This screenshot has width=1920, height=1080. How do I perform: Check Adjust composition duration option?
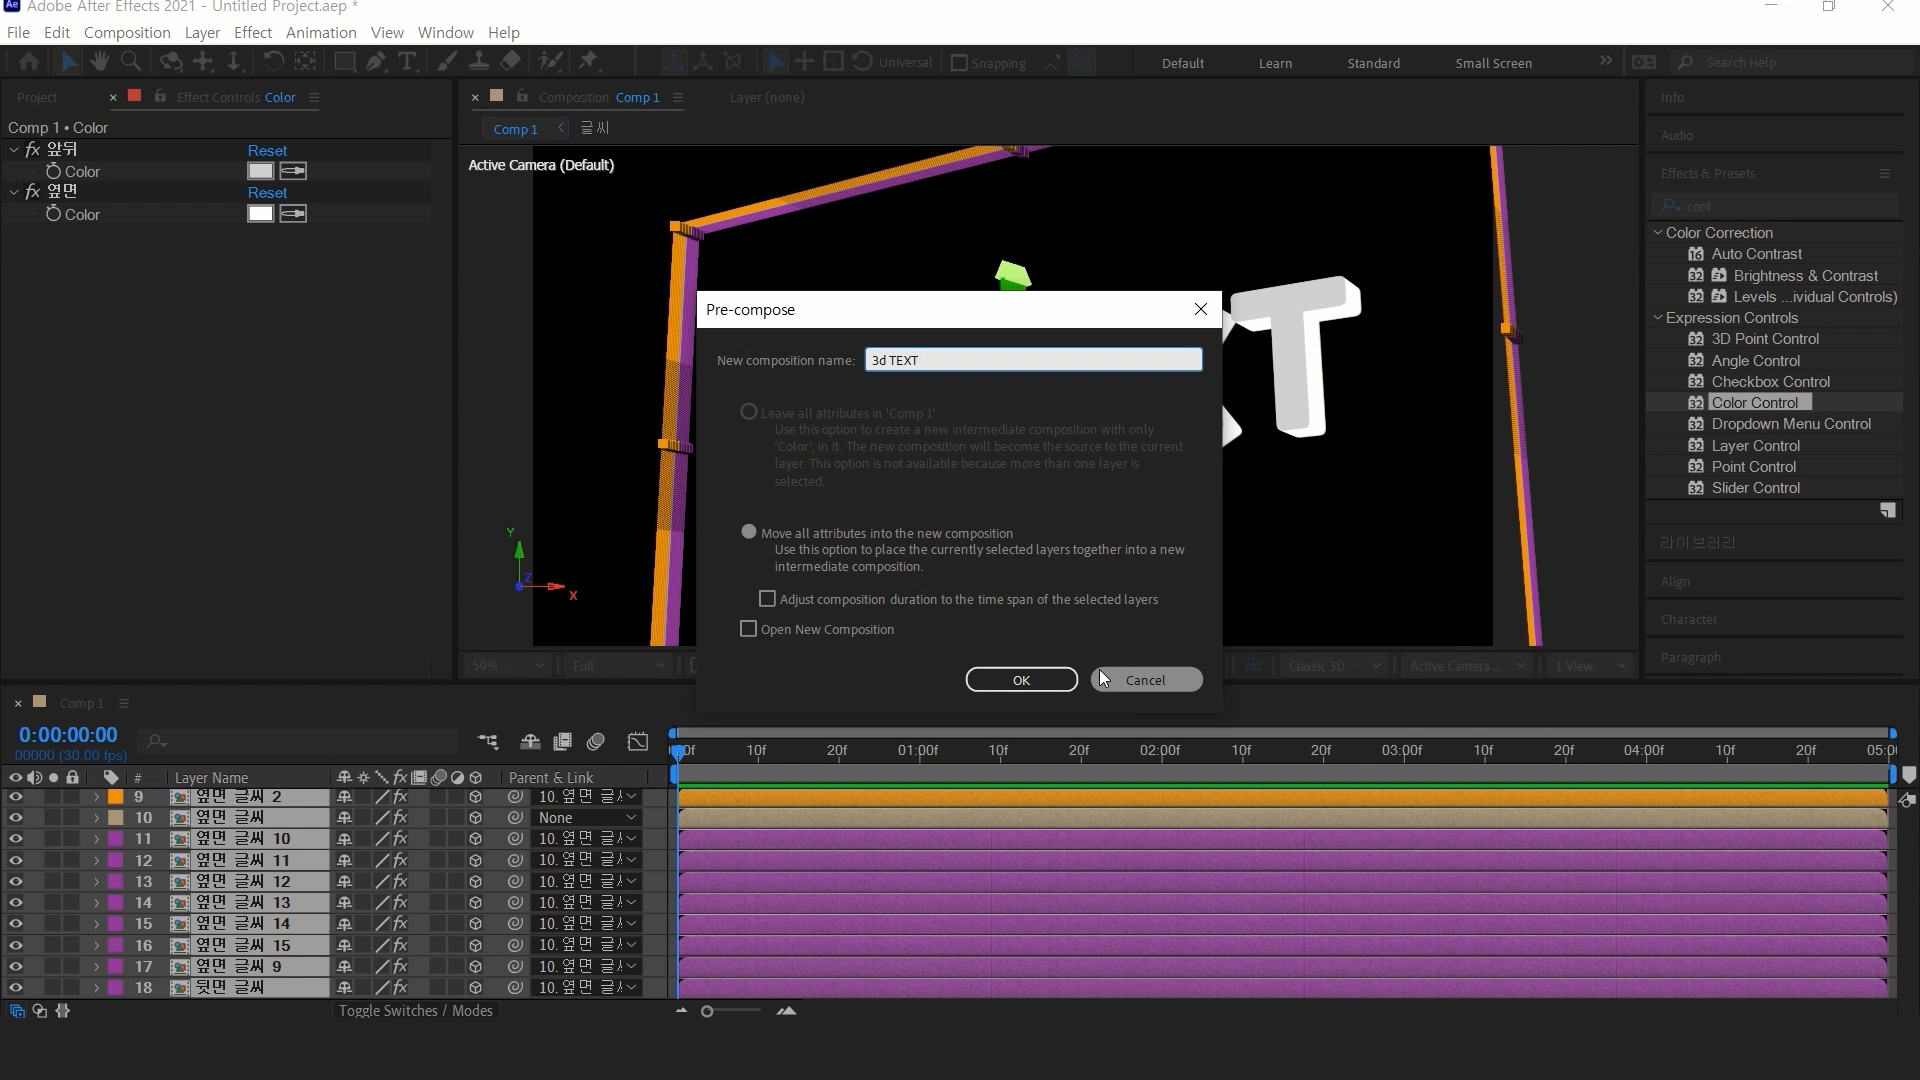(767, 599)
